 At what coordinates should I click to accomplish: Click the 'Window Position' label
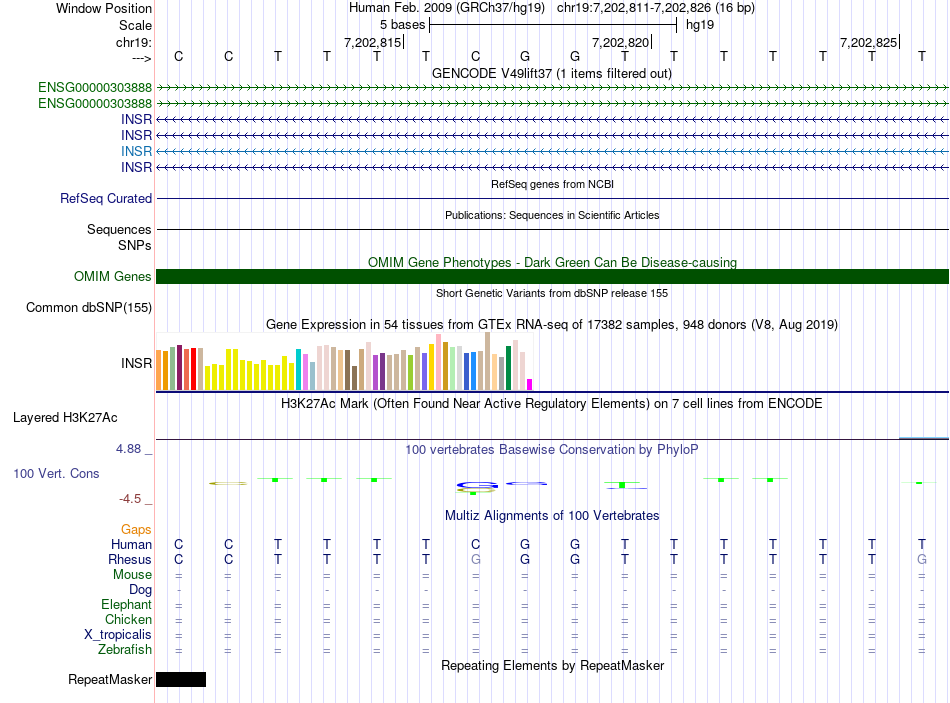[x=104, y=8]
